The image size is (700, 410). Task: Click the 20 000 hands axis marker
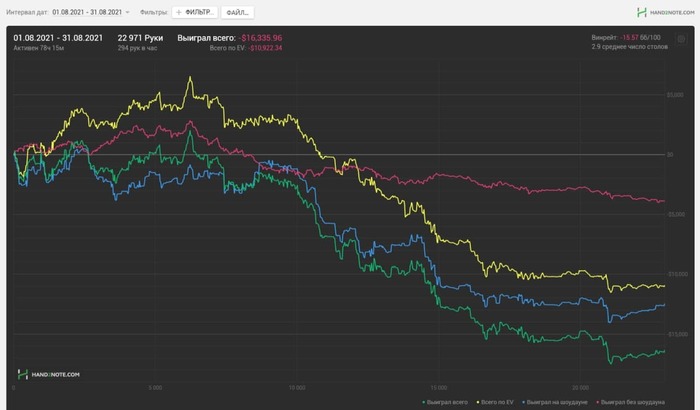[580, 388]
